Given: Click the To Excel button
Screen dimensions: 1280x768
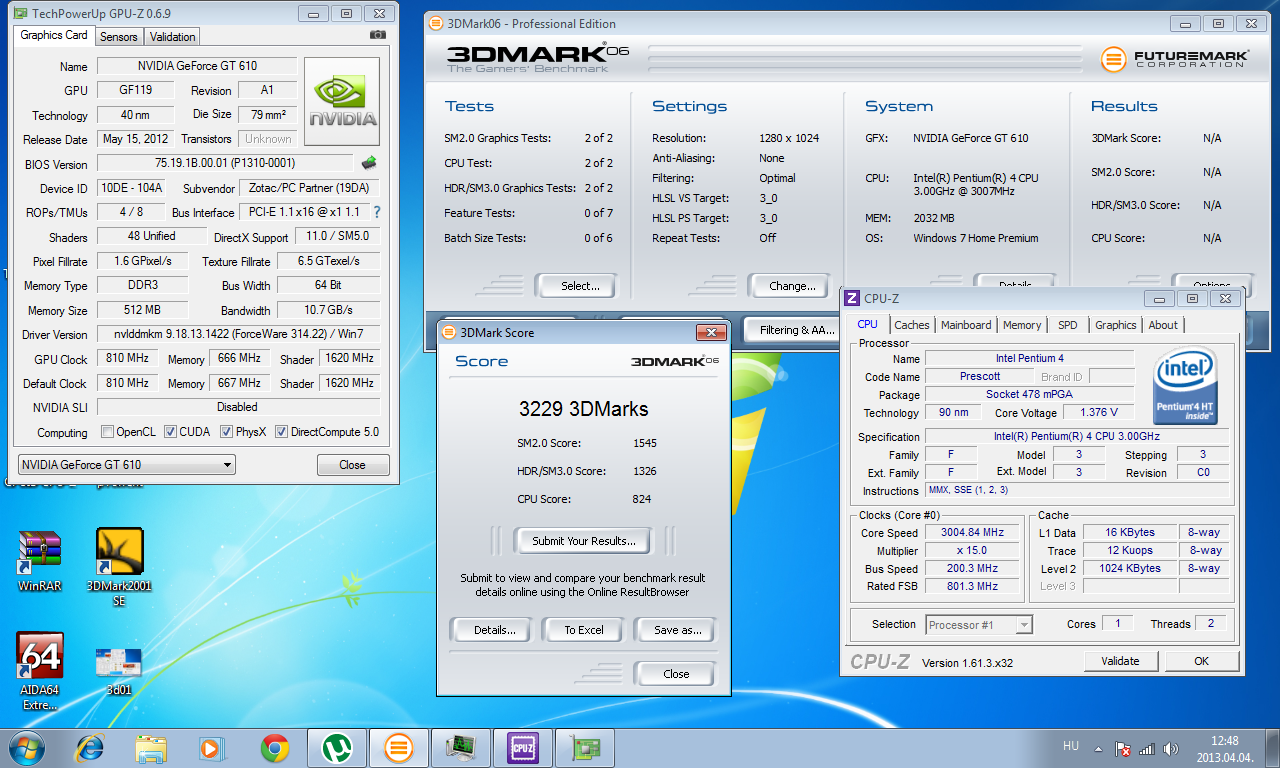Looking at the screenshot, I should [x=584, y=630].
